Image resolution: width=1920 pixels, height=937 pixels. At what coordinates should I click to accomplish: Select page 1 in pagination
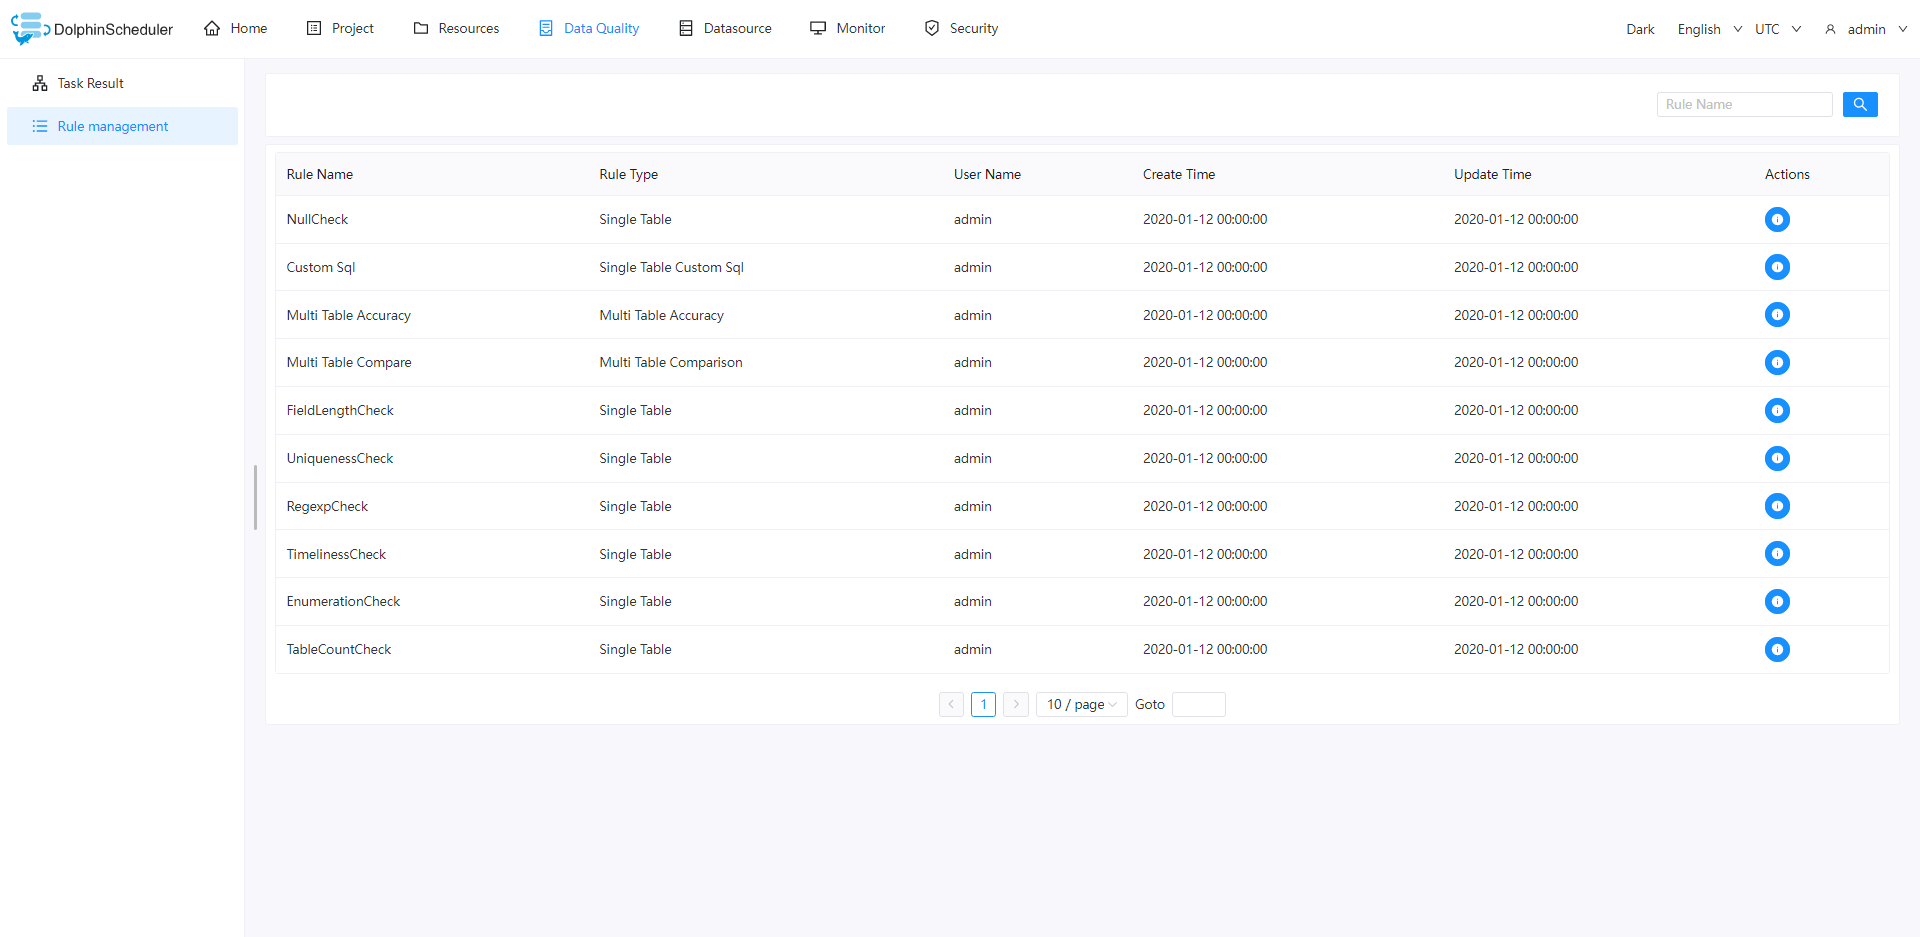[983, 704]
